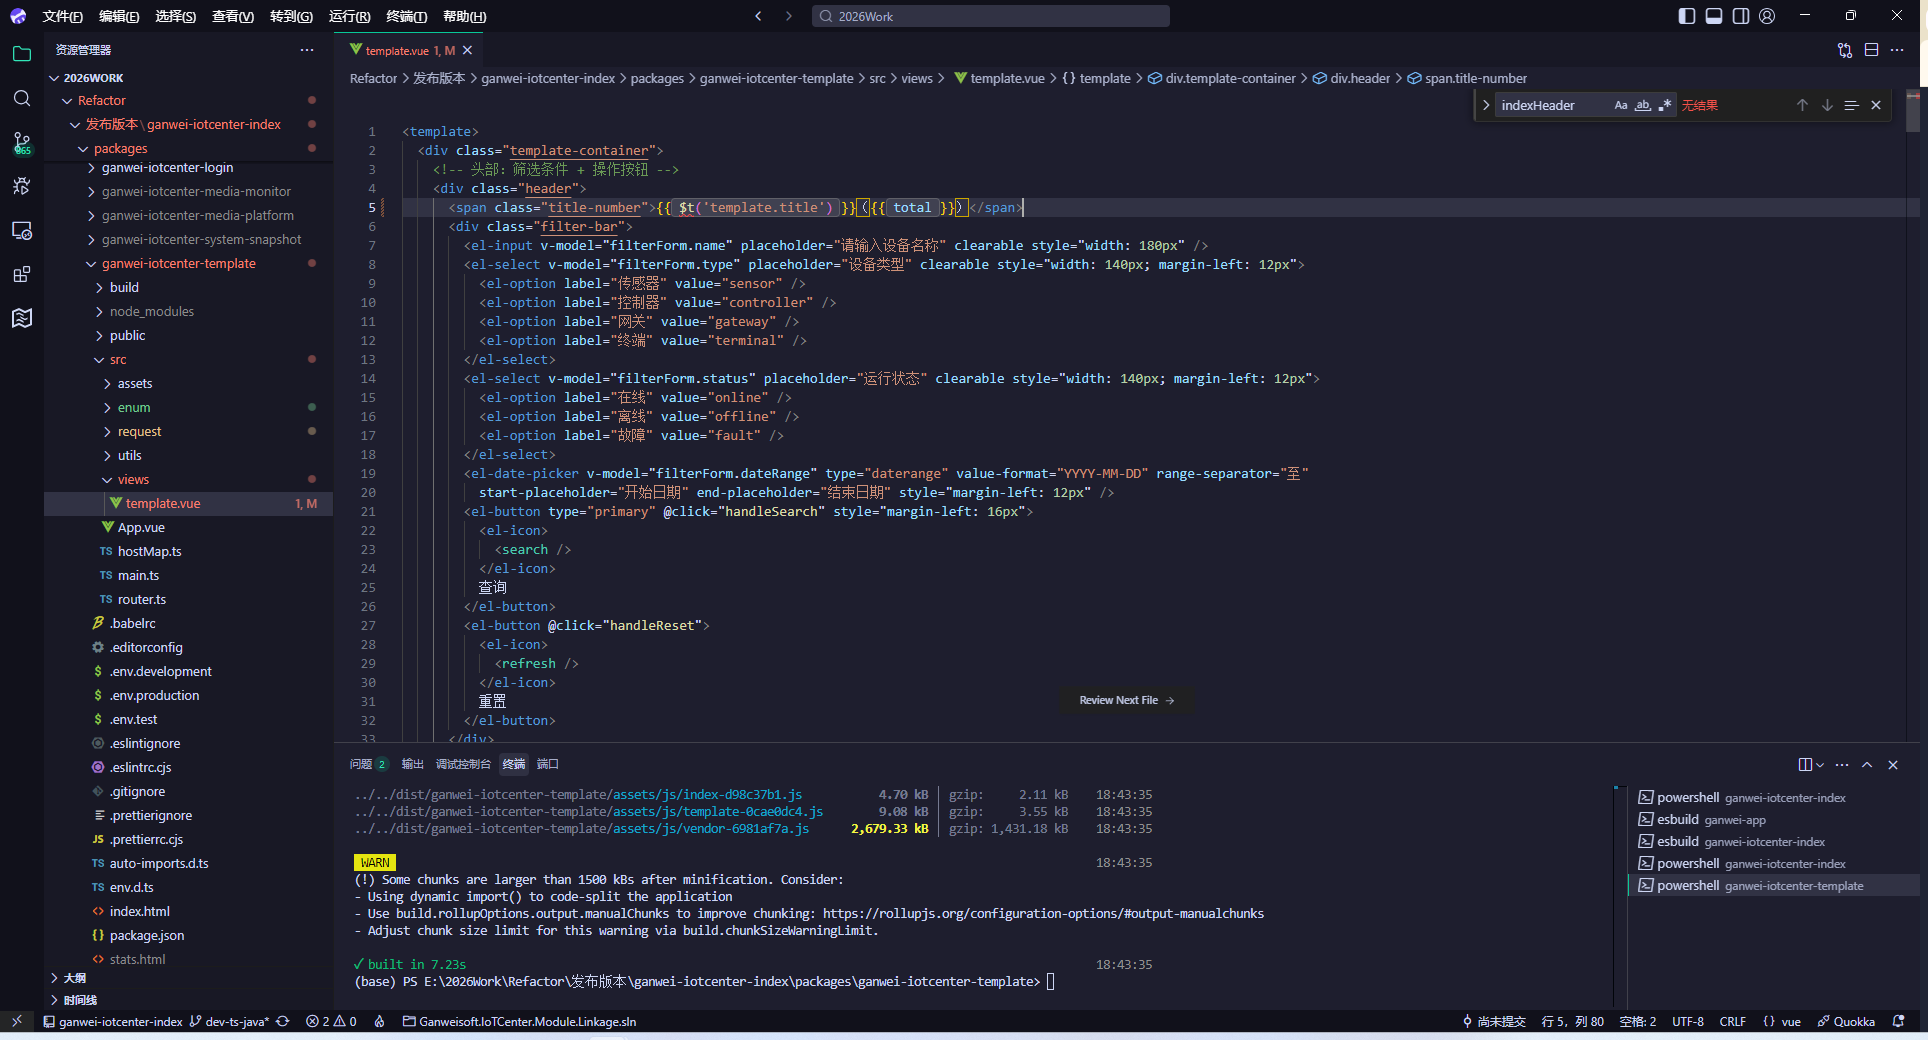Expand the node_modules folder
This screenshot has width=1928, height=1040.
point(152,311)
